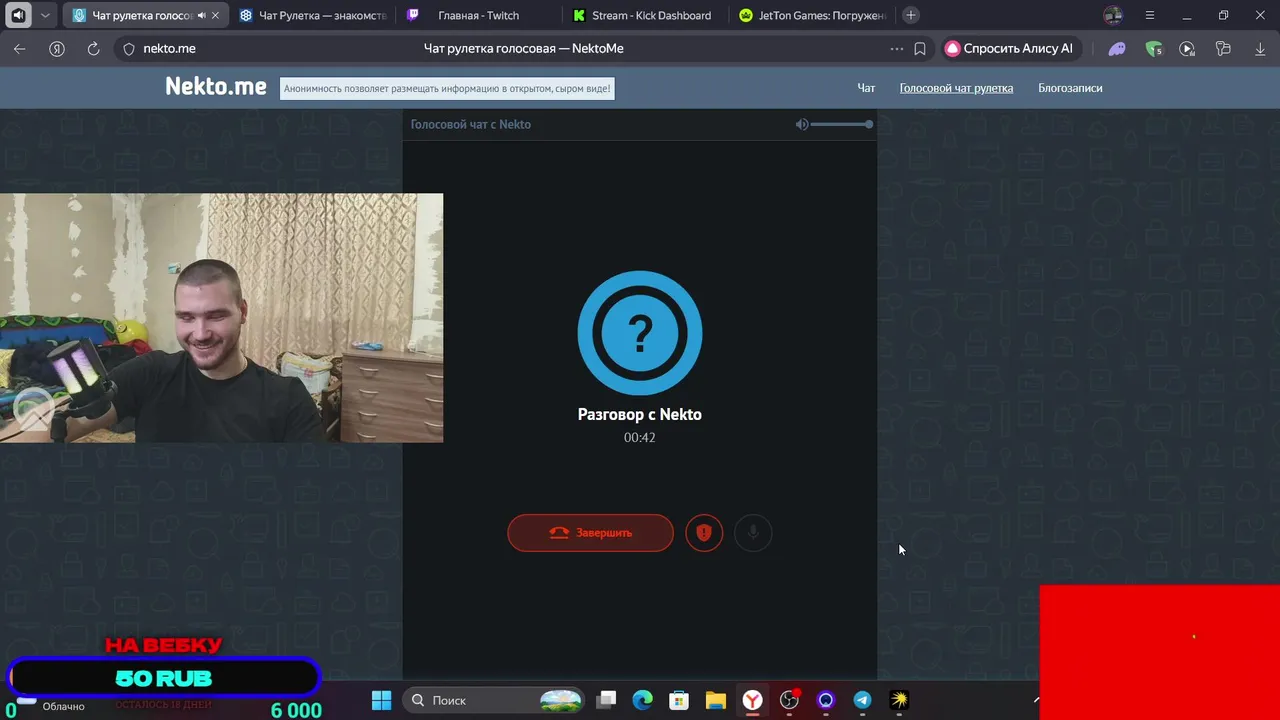The image size is (1280, 720).
Task: Open the video player toolbar icon
Action: click(1187, 48)
